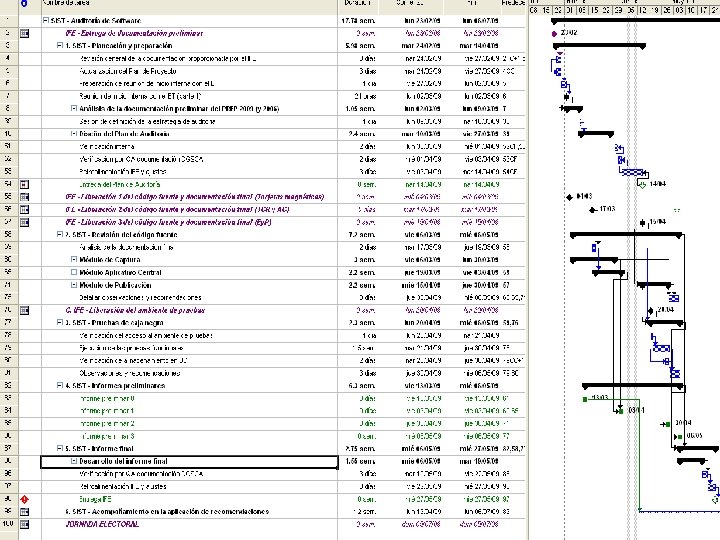Collapse '4. SIST - Informes preliminares'

[x=60, y=386]
